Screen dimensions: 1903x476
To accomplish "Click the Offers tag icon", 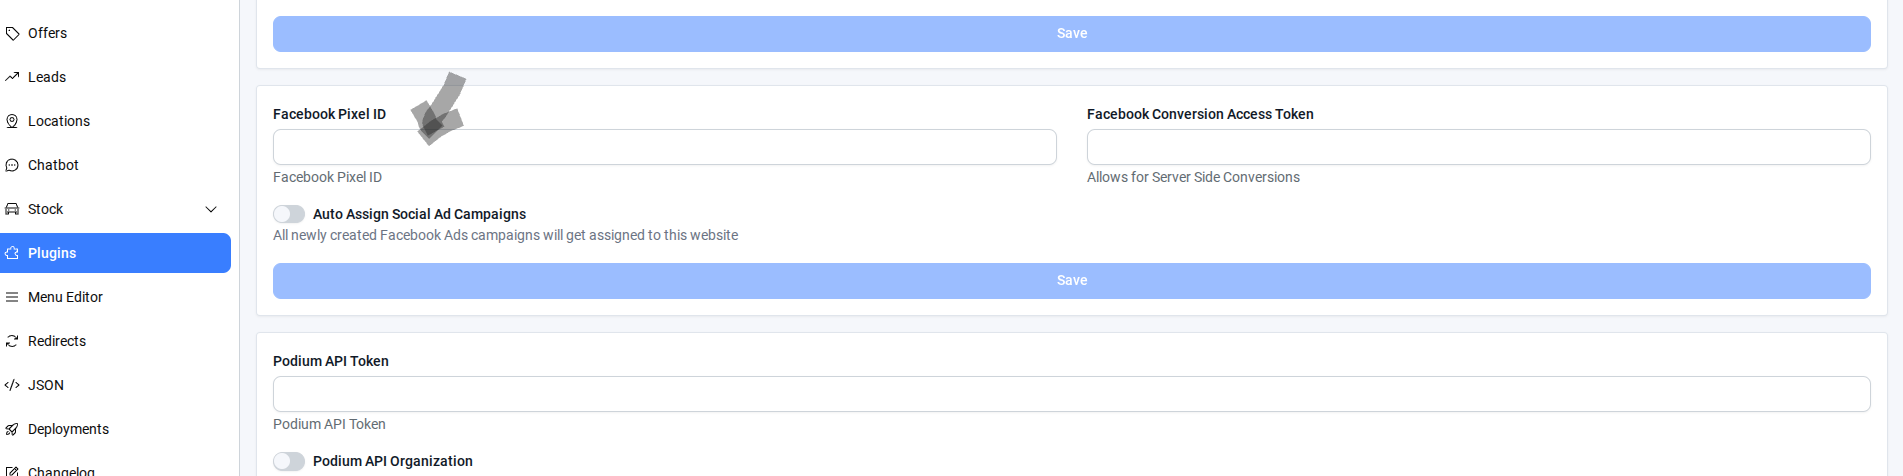I will pos(12,33).
